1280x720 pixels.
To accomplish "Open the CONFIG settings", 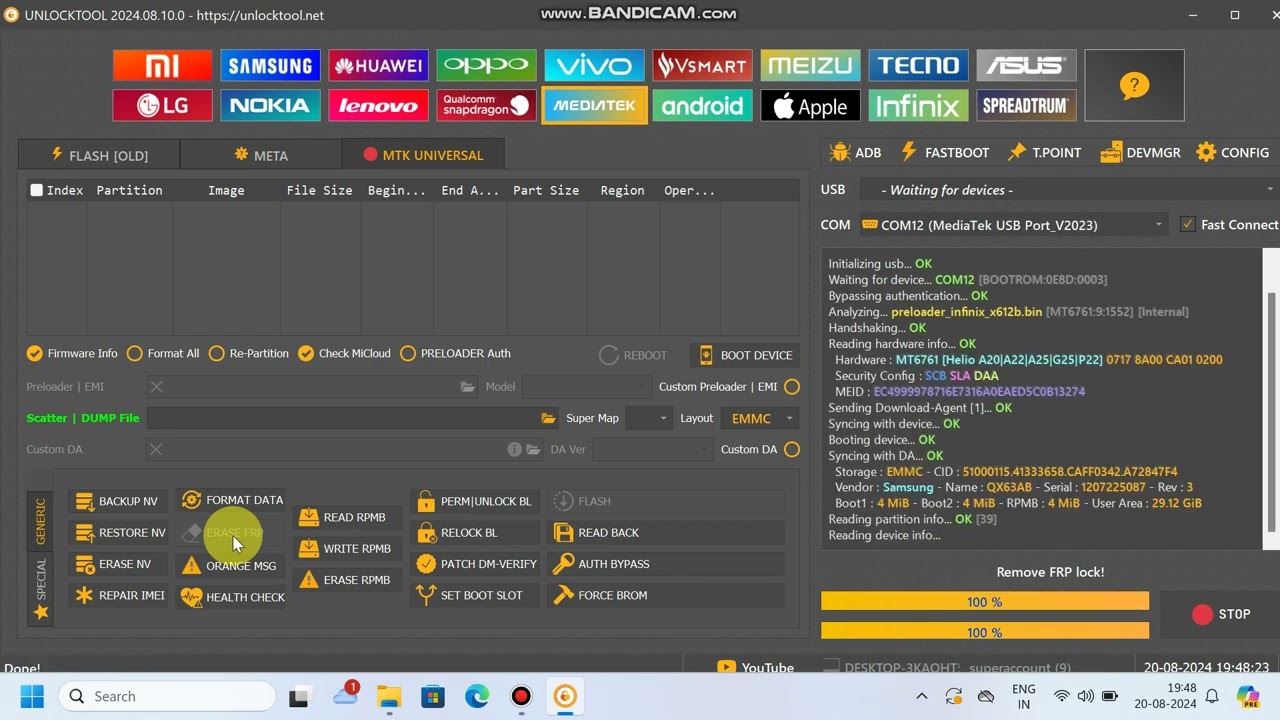I will tap(1233, 152).
